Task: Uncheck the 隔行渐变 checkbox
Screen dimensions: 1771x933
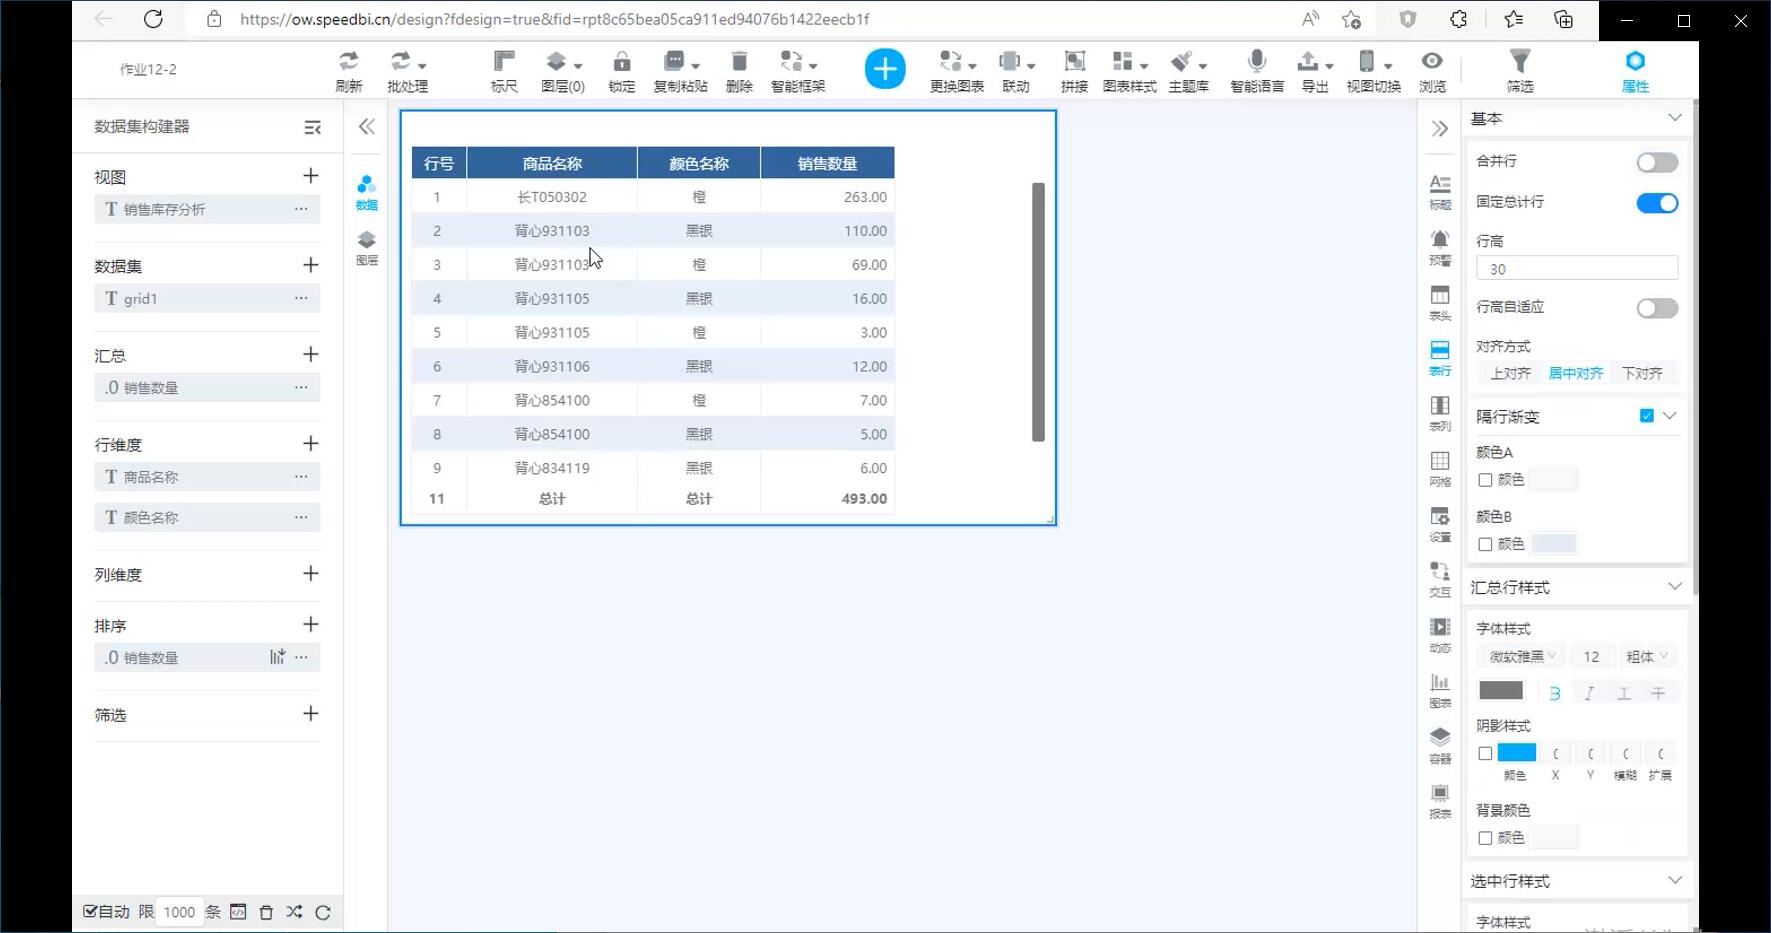Action: coord(1646,416)
